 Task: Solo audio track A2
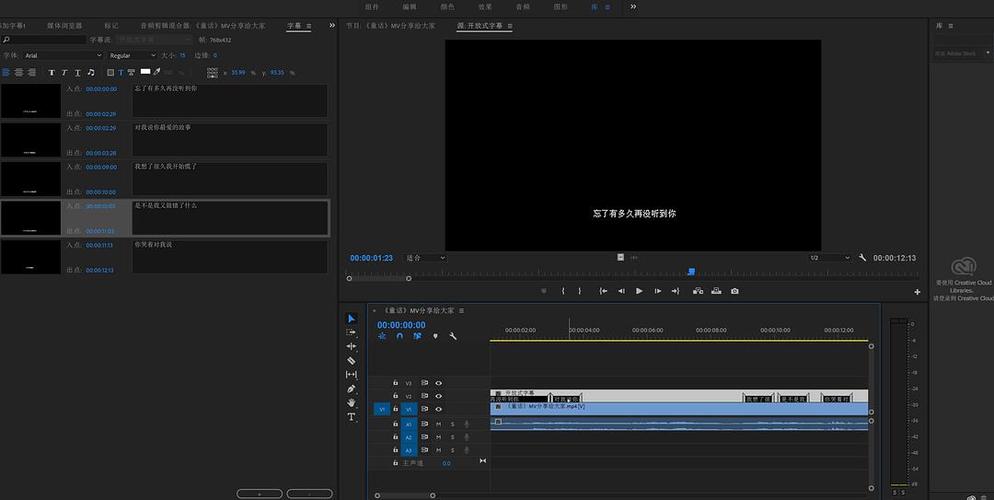click(453, 437)
